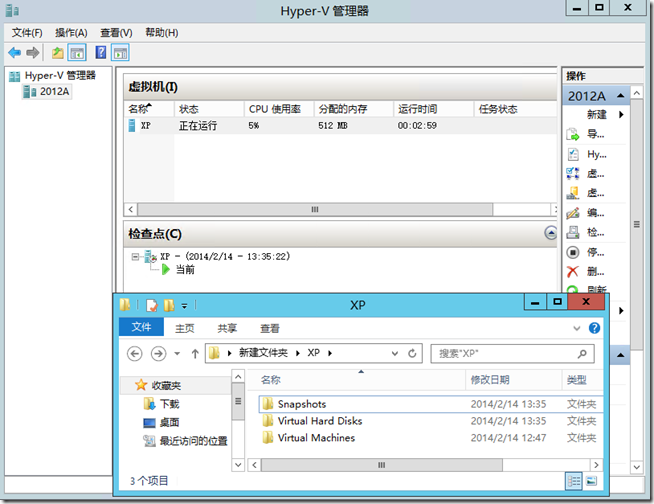Click 新建文件夹 in the address path
654x504 pixels.
263,353
